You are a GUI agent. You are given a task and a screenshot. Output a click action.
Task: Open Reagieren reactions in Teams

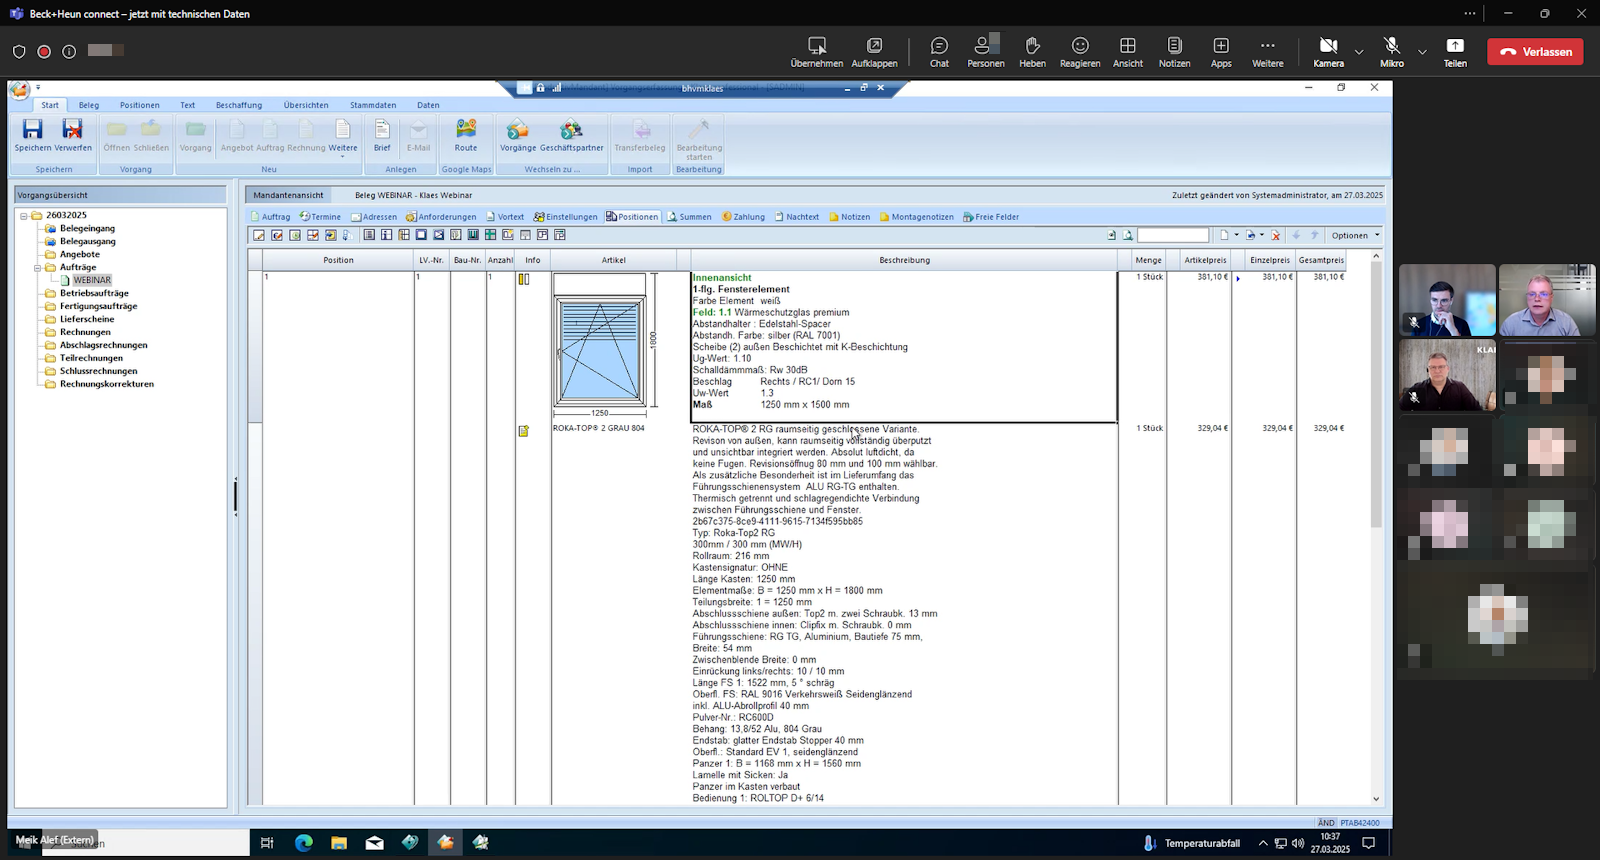click(x=1080, y=51)
